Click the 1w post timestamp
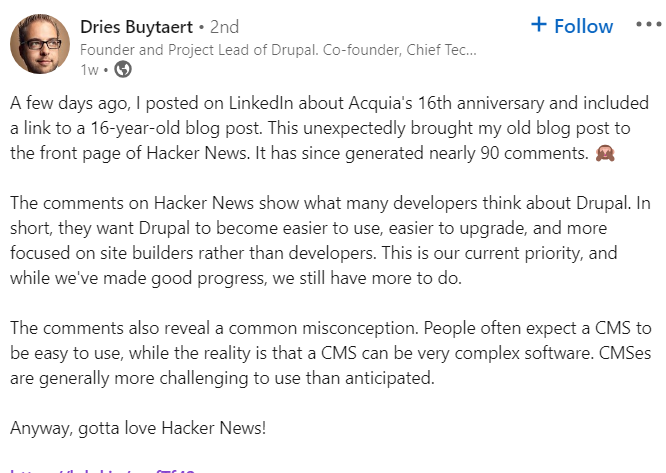The height and width of the screenshot is (473, 666). [x=89, y=70]
